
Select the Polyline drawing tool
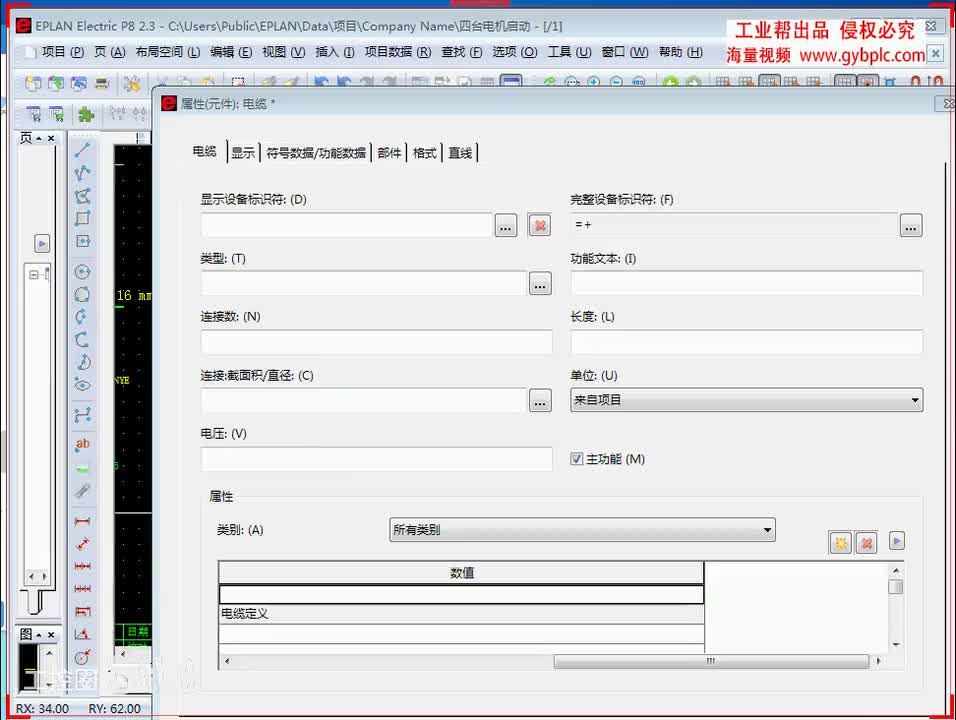pyautogui.click(x=82, y=173)
